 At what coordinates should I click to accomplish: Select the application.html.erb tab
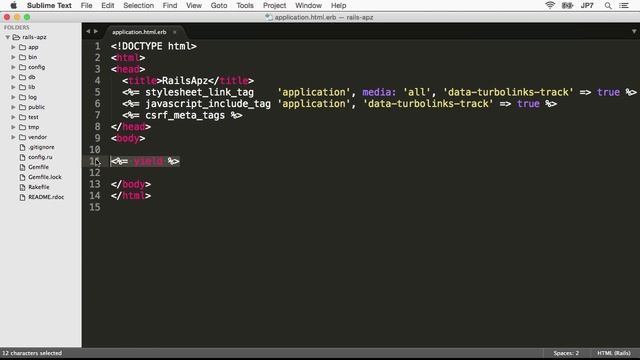(139, 32)
